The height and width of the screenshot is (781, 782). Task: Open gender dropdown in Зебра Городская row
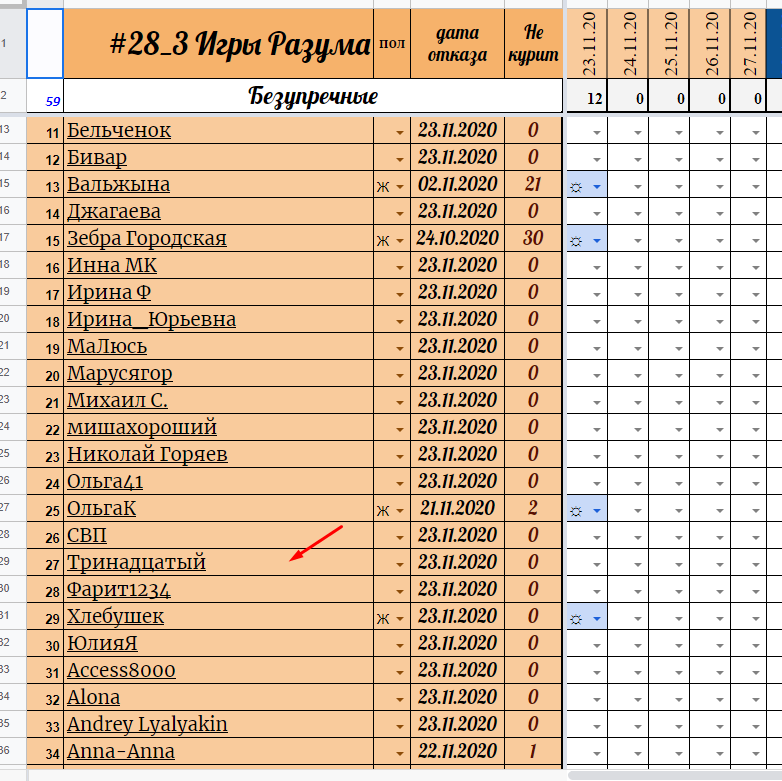click(x=399, y=240)
